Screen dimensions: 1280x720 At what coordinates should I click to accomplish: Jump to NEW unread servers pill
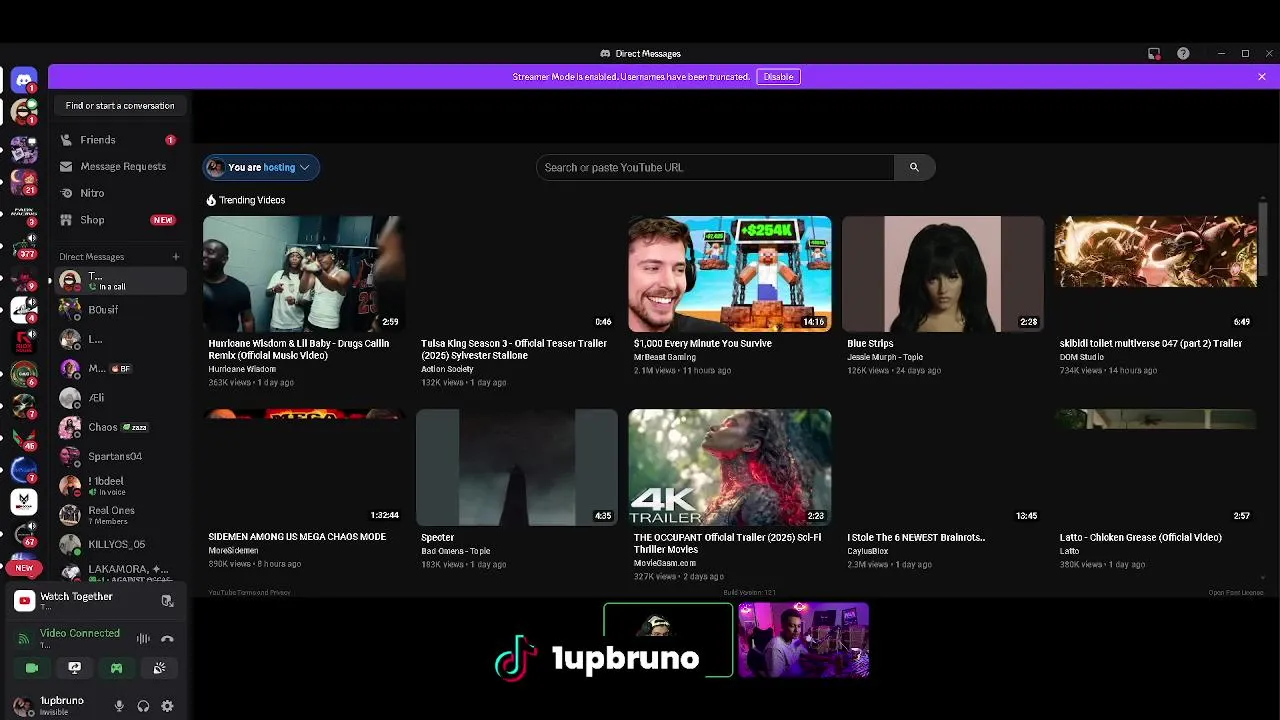click(x=24, y=568)
